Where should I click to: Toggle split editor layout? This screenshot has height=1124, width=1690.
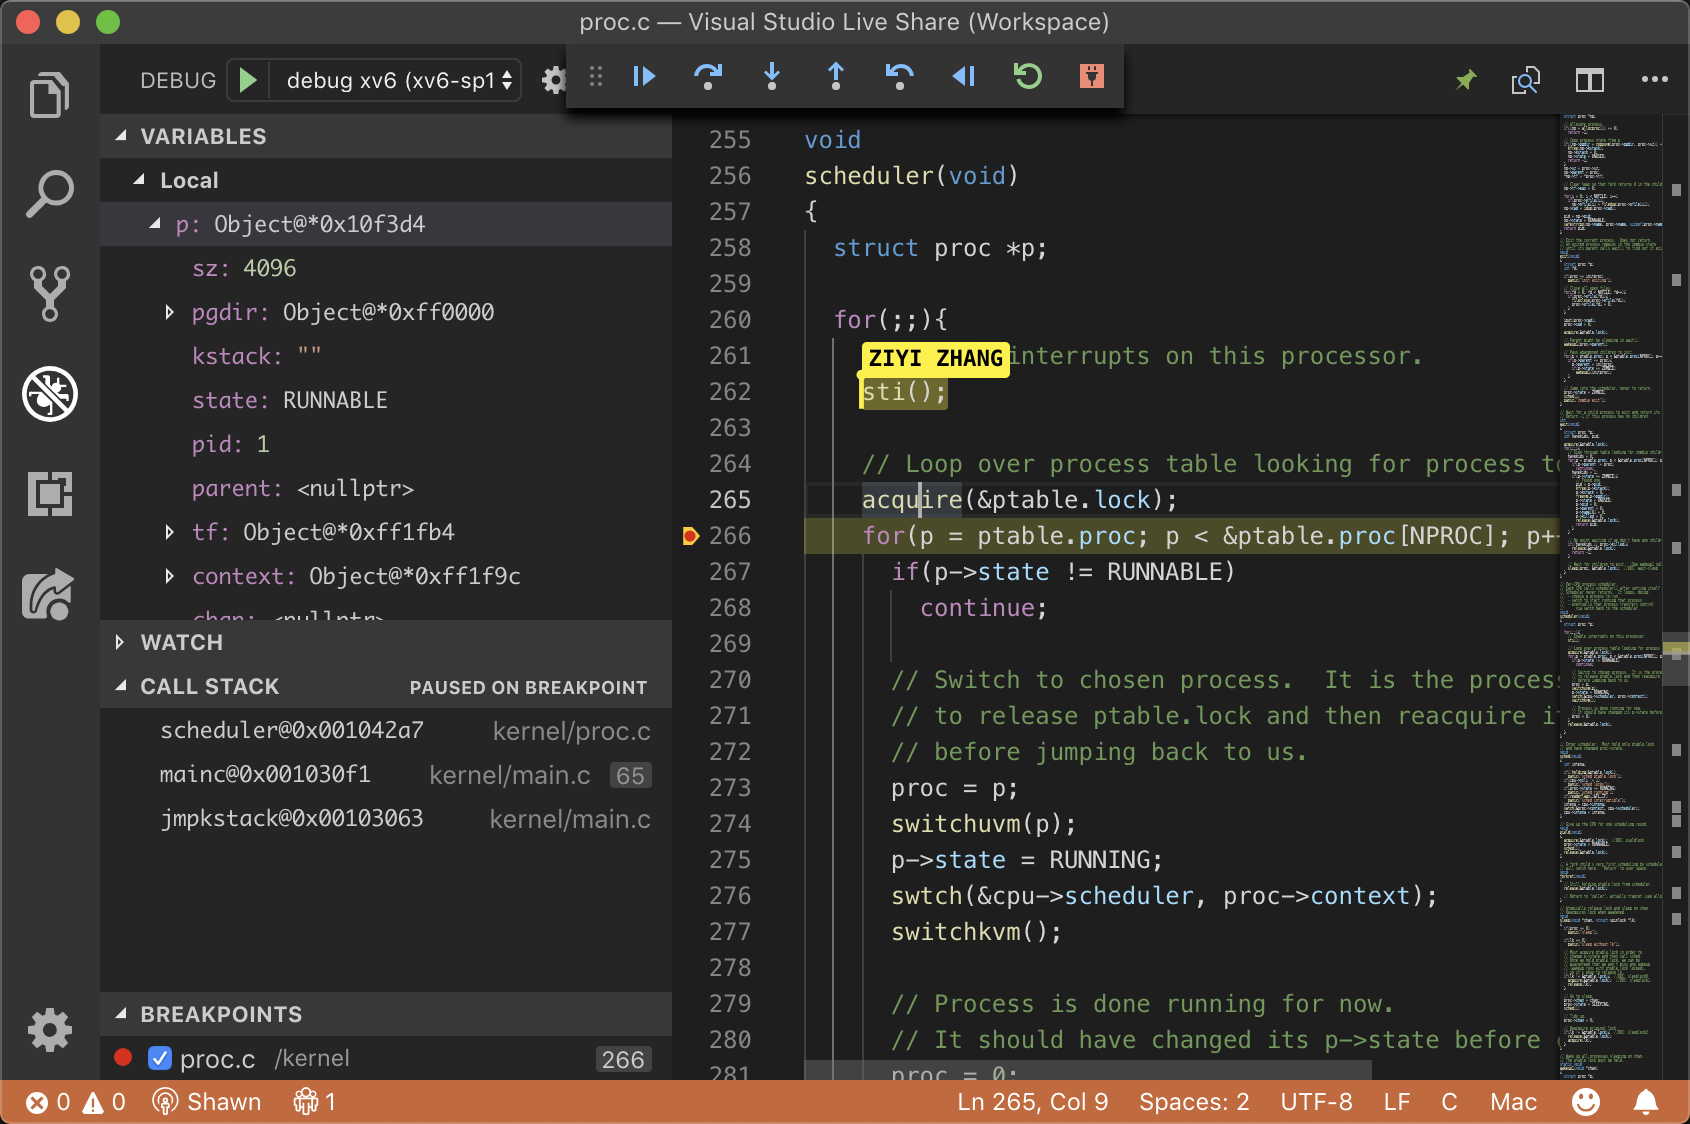pyautogui.click(x=1589, y=80)
